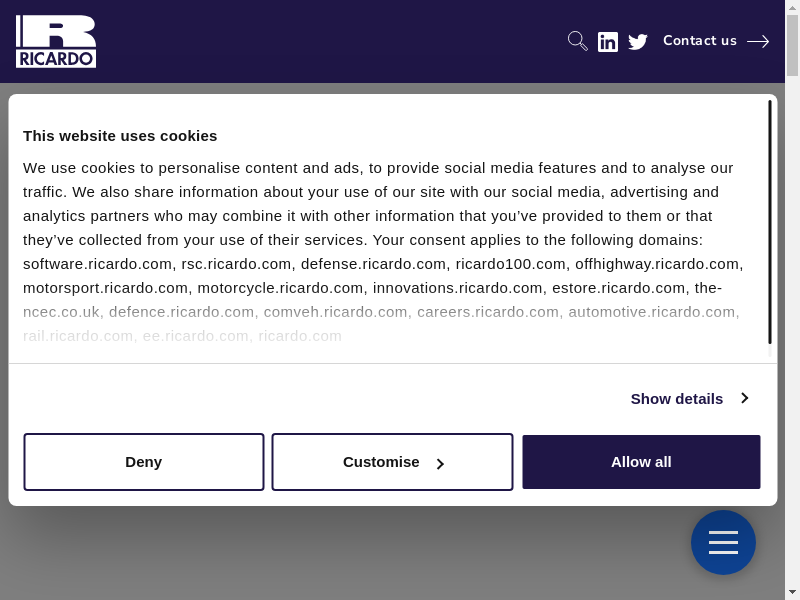This screenshot has width=800, height=600.
Task: Open search with the magnifier icon
Action: (577, 41)
